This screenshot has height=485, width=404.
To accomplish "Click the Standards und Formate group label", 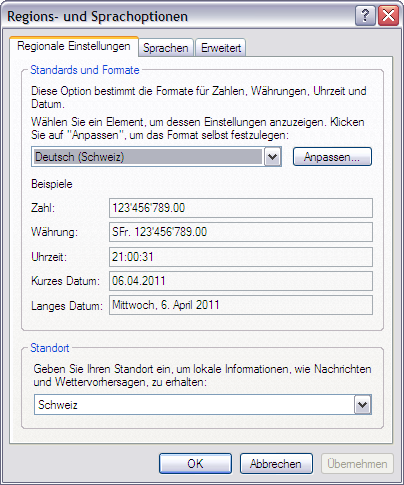I will pyautogui.click(x=85, y=70).
